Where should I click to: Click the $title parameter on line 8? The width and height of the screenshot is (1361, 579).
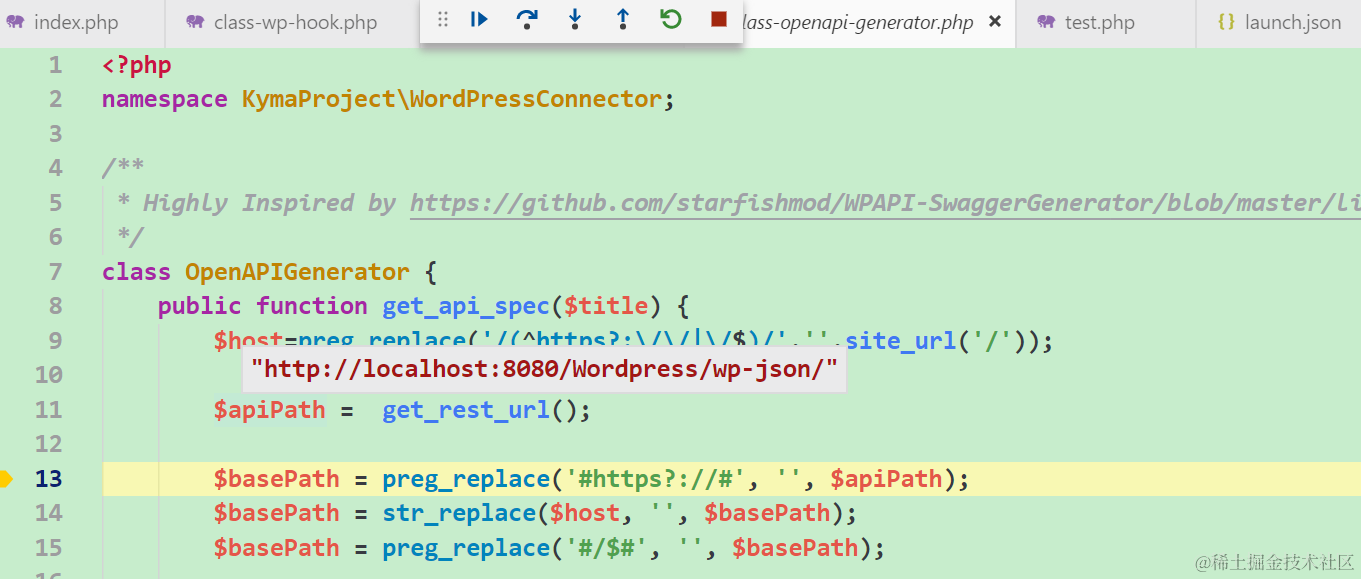click(x=607, y=306)
